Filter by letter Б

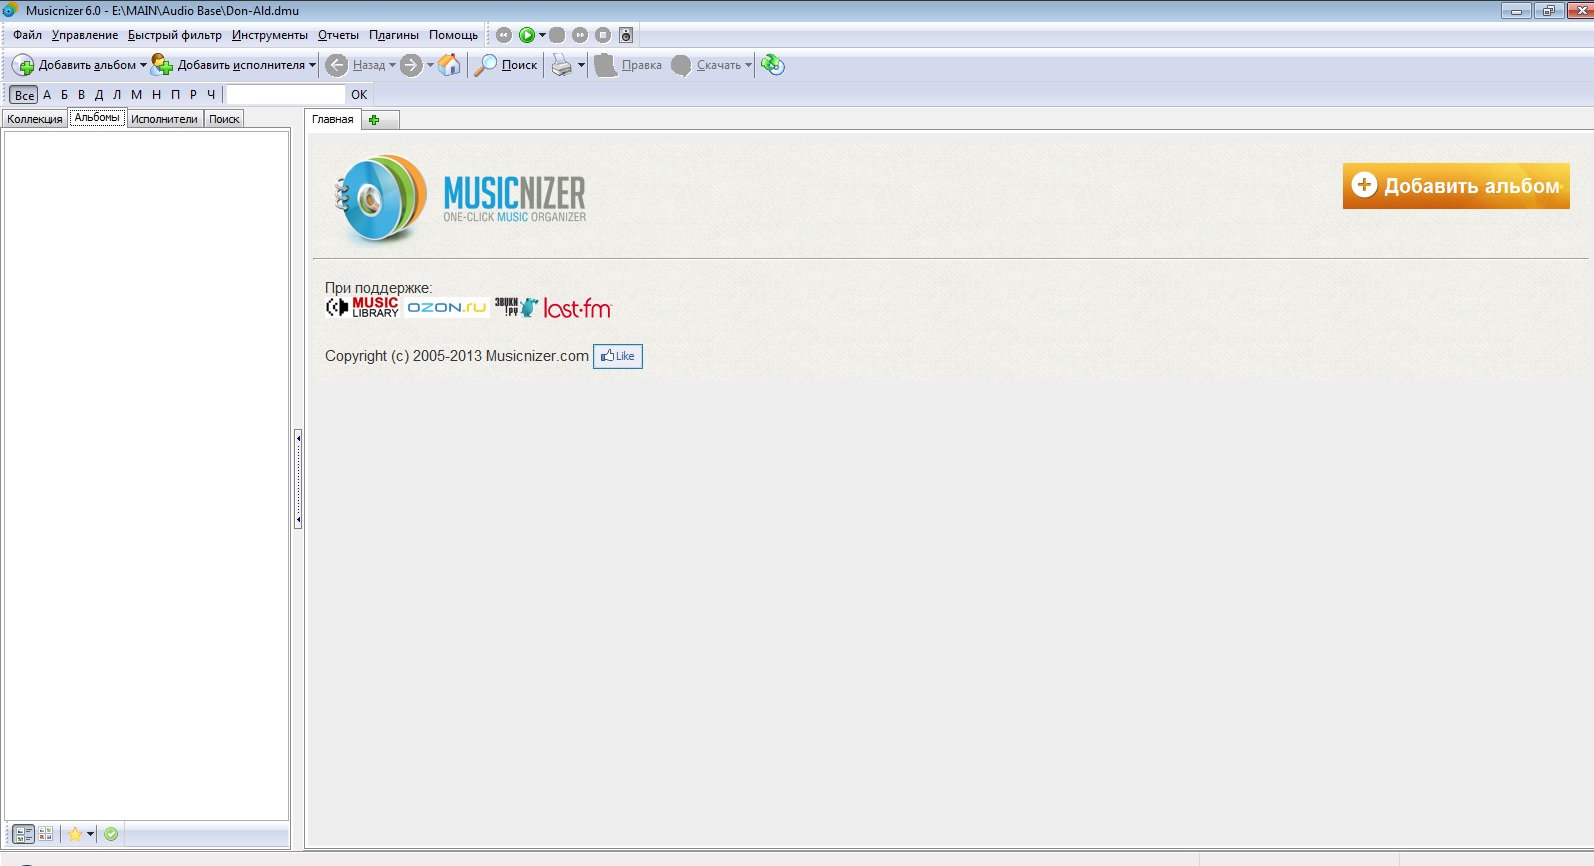(x=65, y=95)
